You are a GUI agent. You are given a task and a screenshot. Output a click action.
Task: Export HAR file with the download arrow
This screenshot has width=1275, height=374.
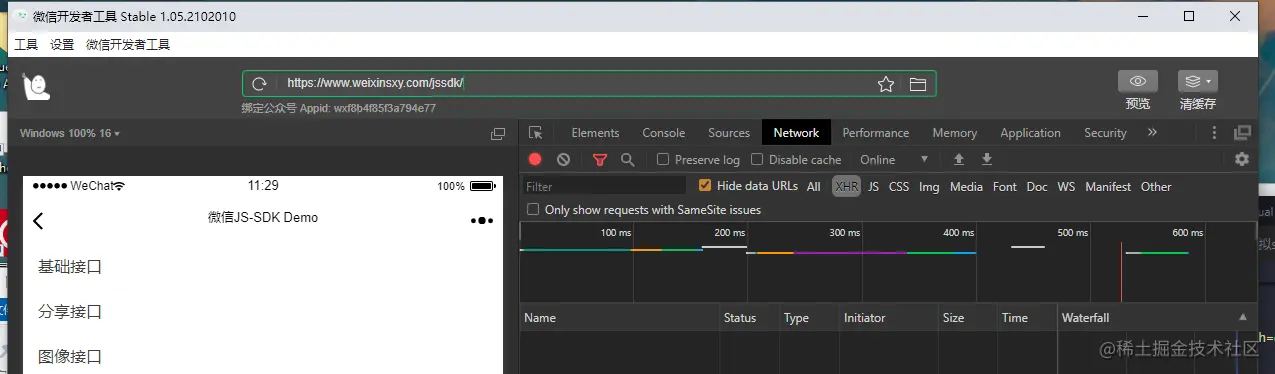coord(987,159)
